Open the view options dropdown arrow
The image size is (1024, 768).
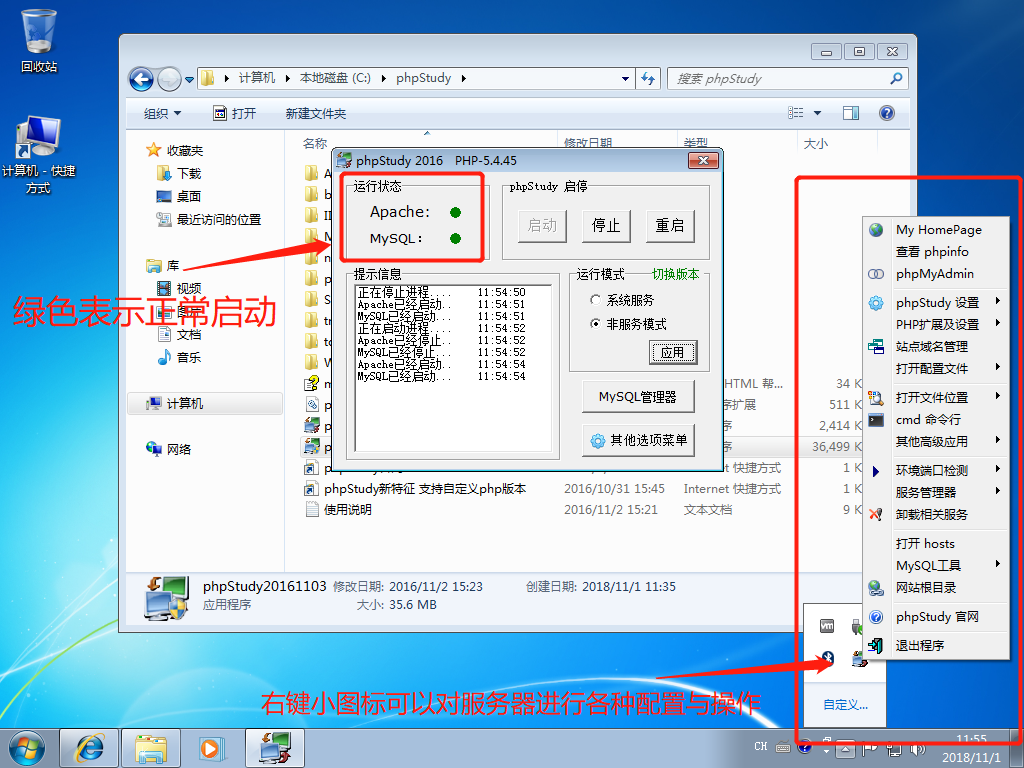[817, 113]
